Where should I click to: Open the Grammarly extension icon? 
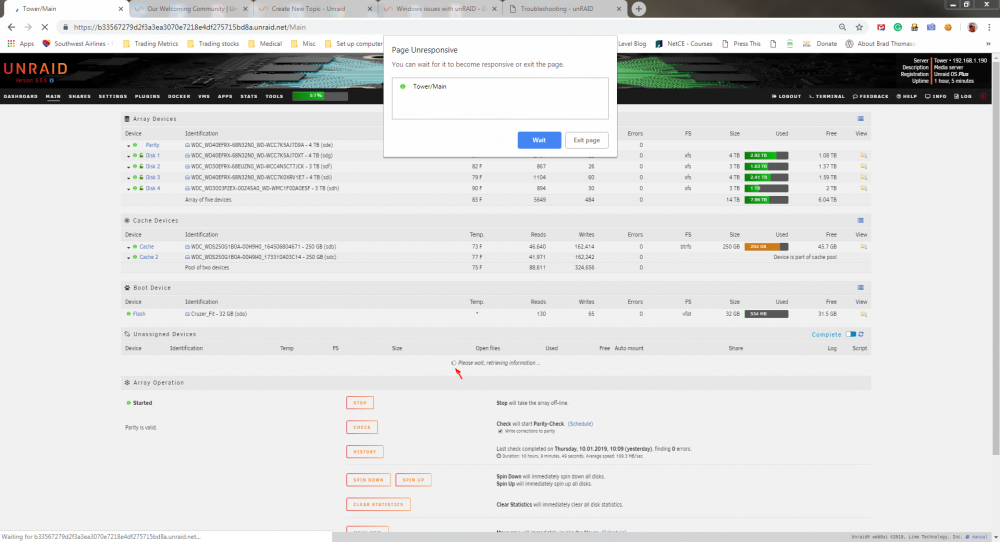[x=897, y=27]
